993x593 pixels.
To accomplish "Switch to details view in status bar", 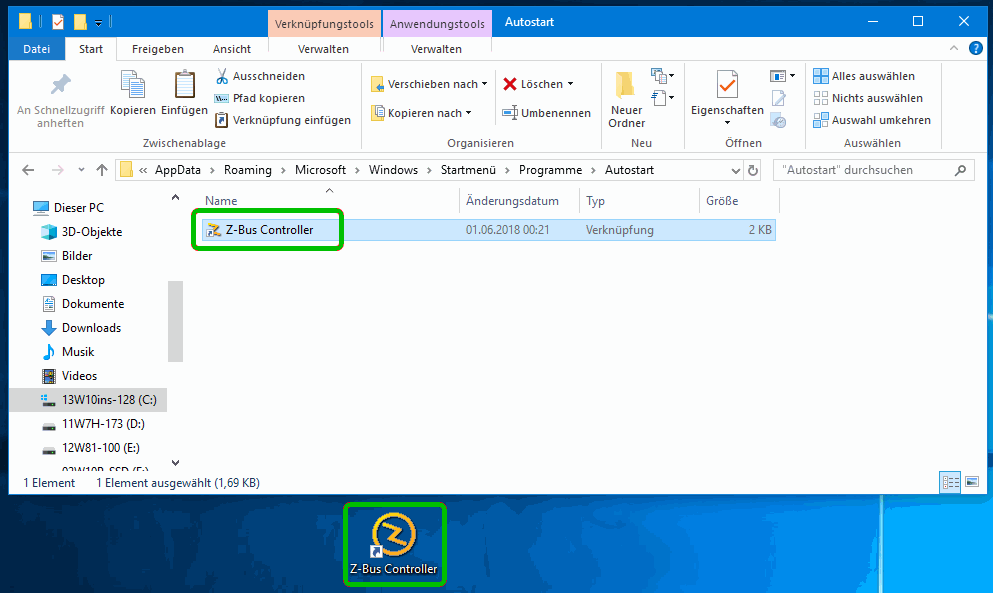I will (x=951, y=482).
